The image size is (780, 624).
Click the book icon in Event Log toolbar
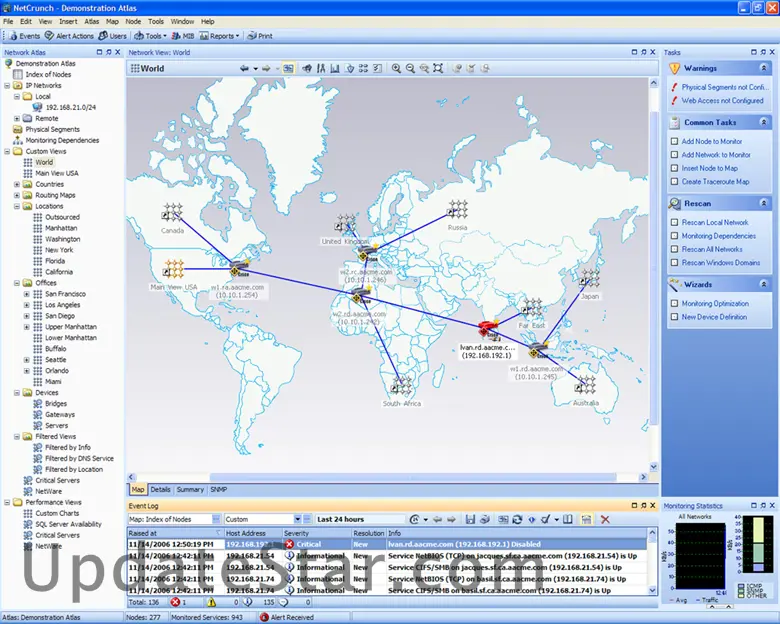click(568, 520)
